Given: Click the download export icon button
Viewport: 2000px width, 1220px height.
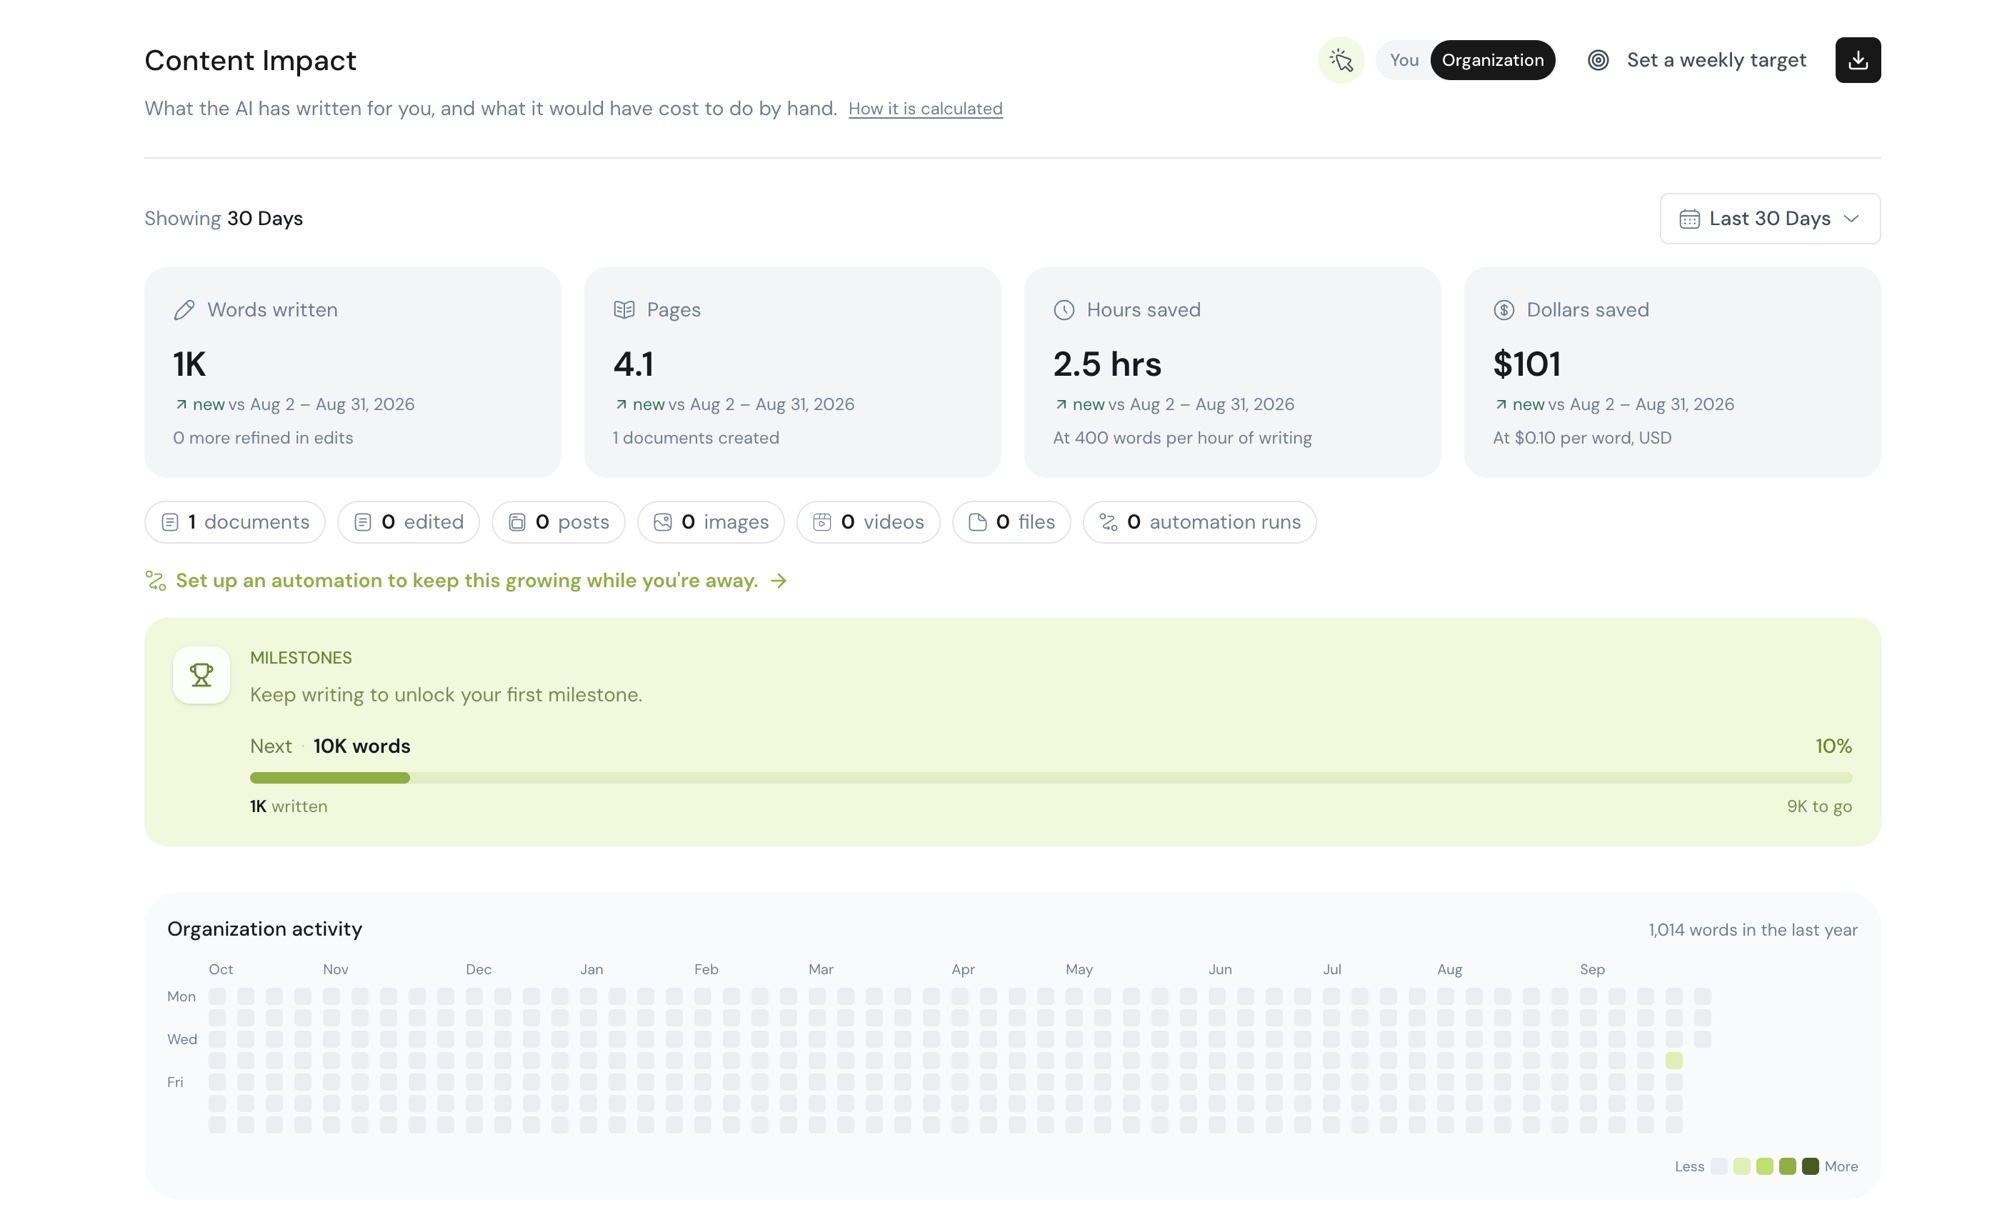Looking at the screenshot, I should (x=1857, y=60).
